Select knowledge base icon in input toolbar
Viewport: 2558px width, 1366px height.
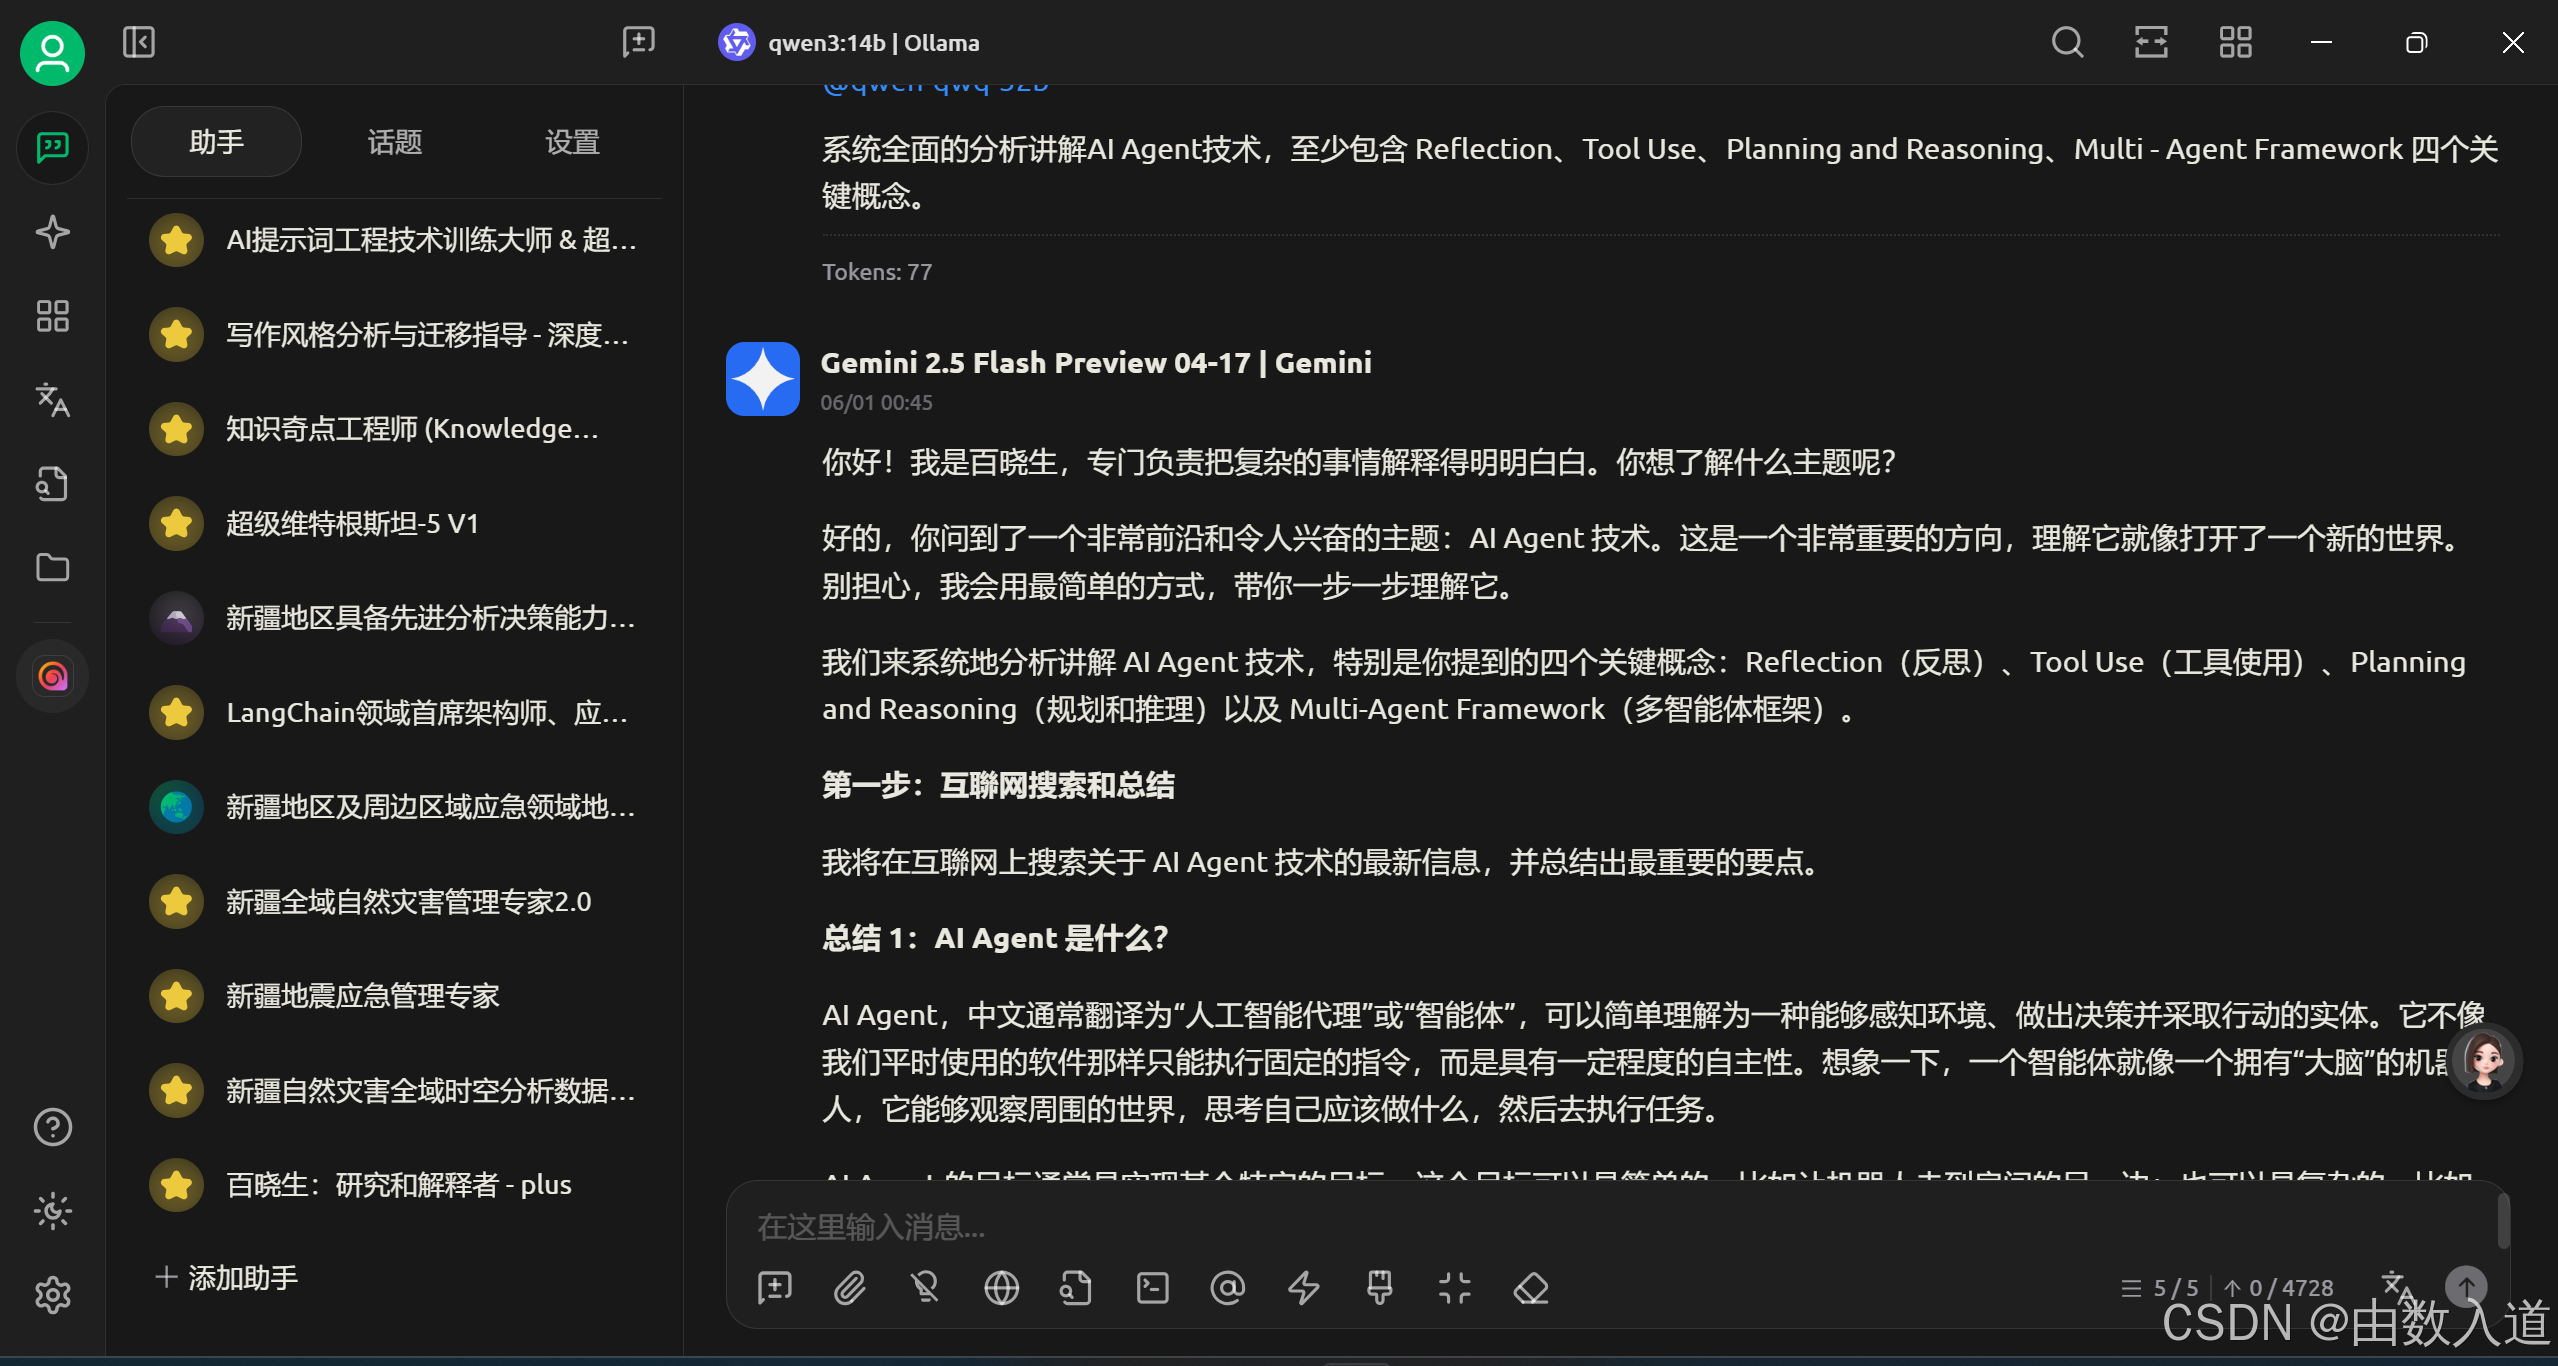pyautogui.click(x=1076, y=1288)
